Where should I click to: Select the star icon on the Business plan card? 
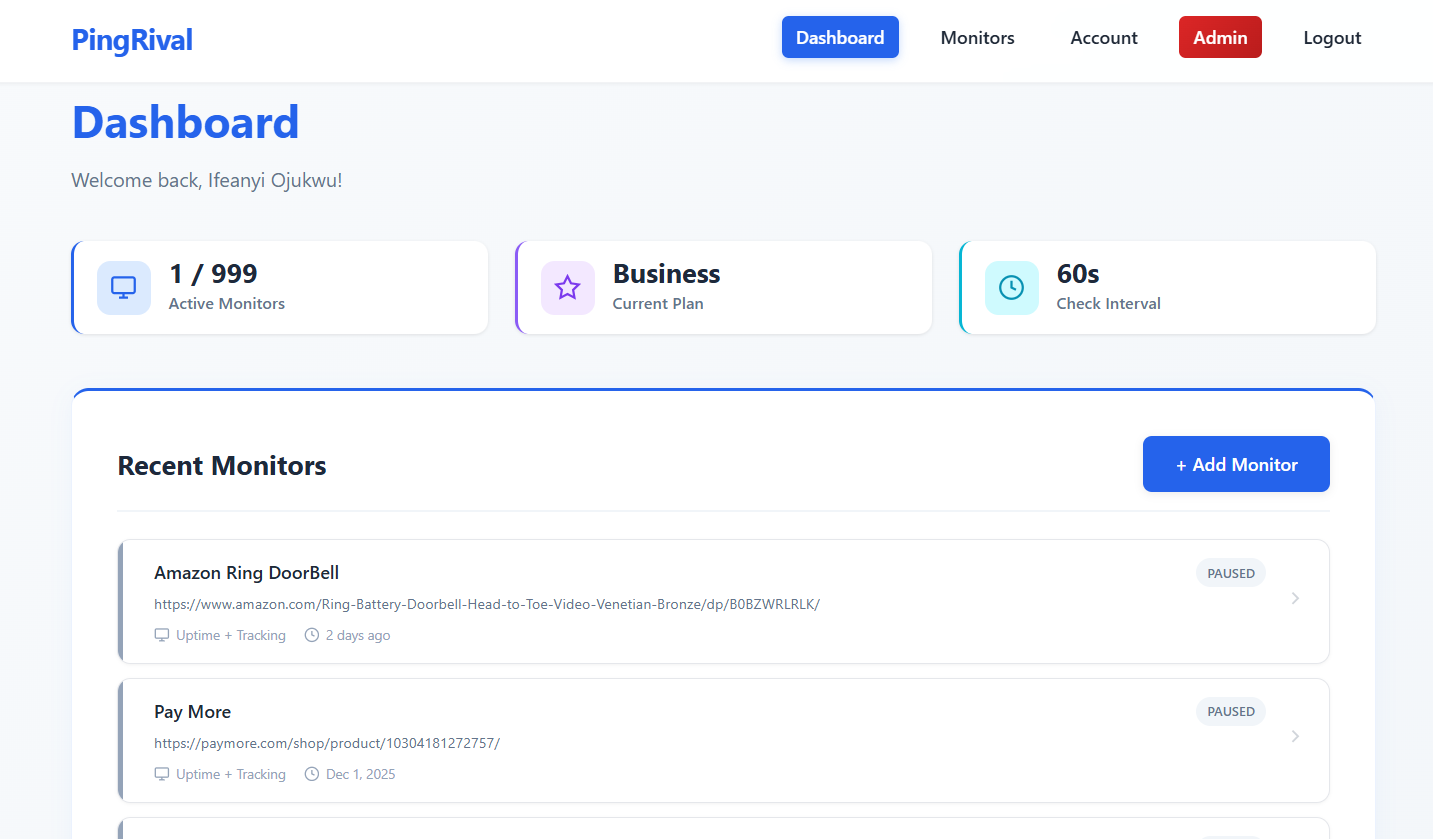tap(567, 287)
